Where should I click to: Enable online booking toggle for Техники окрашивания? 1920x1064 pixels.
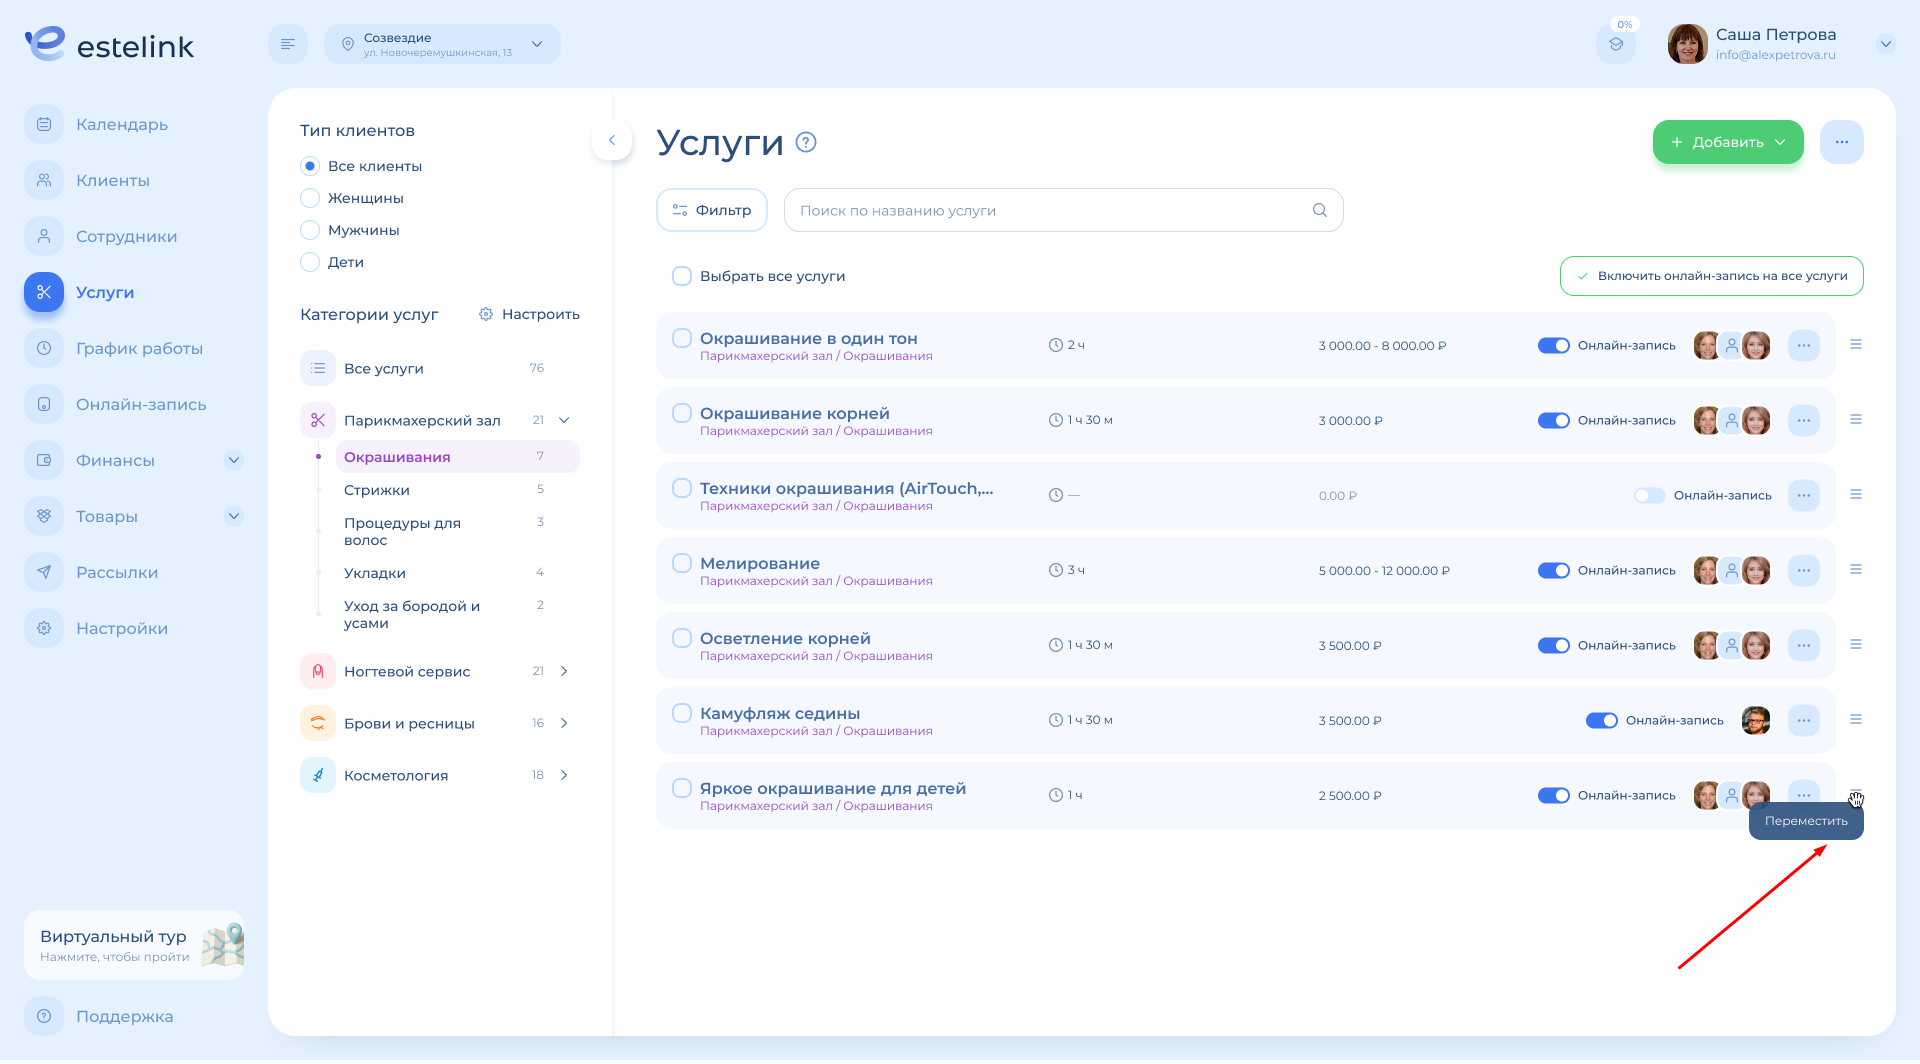[x=1649, y=496]
